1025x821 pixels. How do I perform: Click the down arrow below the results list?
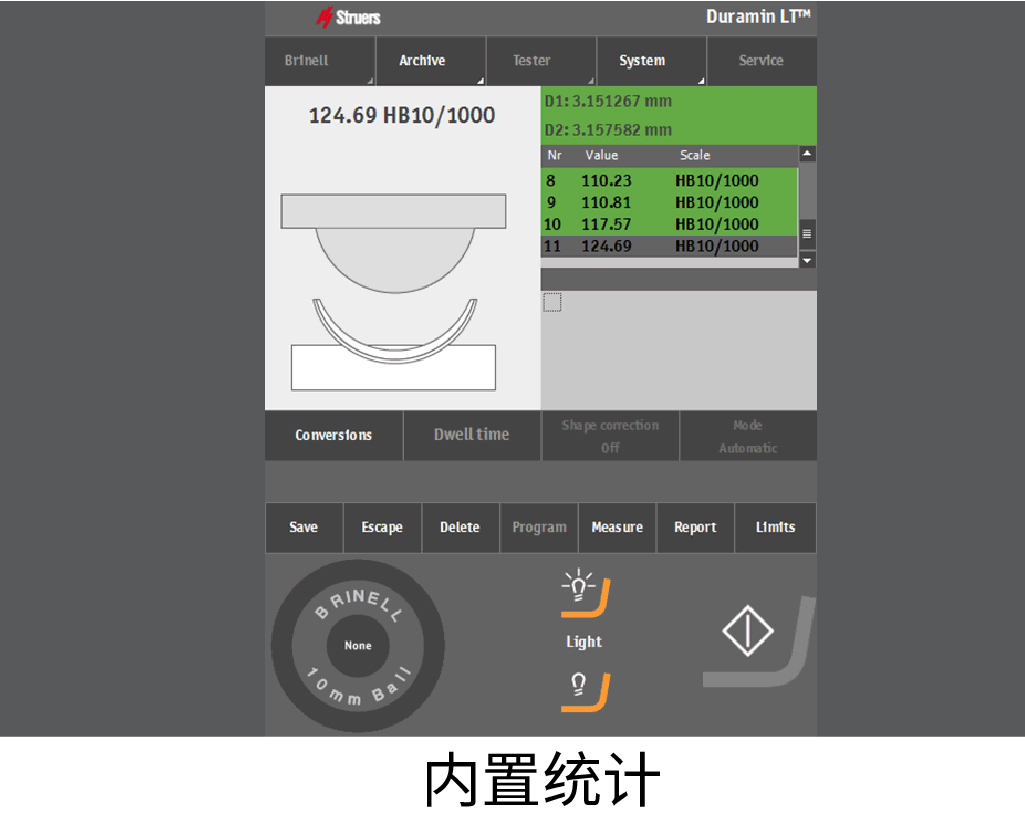point(807,259)
